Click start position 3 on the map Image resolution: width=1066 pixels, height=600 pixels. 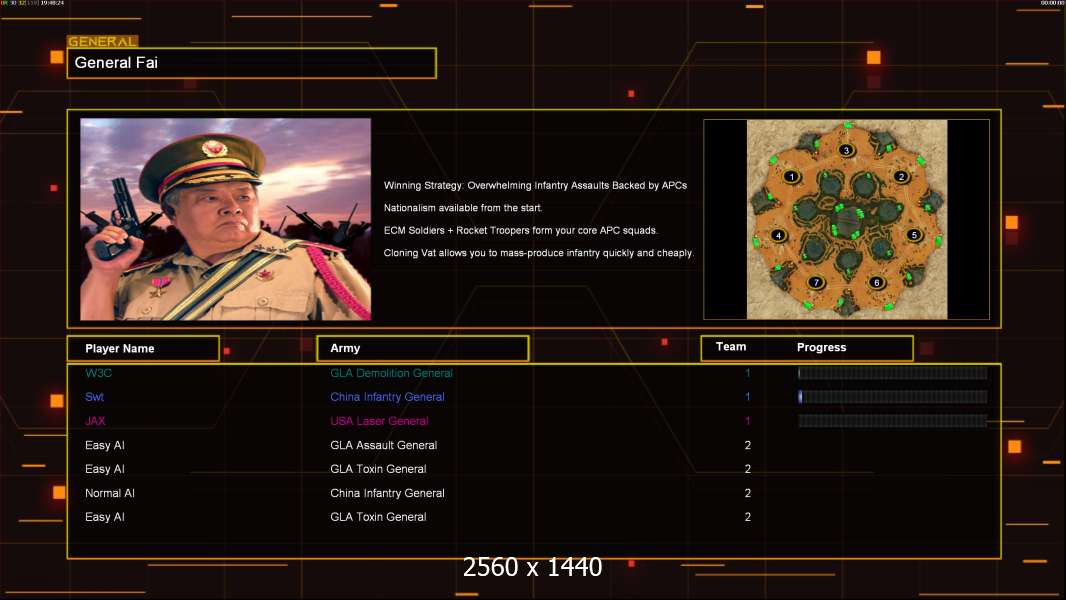click(846, 150)
